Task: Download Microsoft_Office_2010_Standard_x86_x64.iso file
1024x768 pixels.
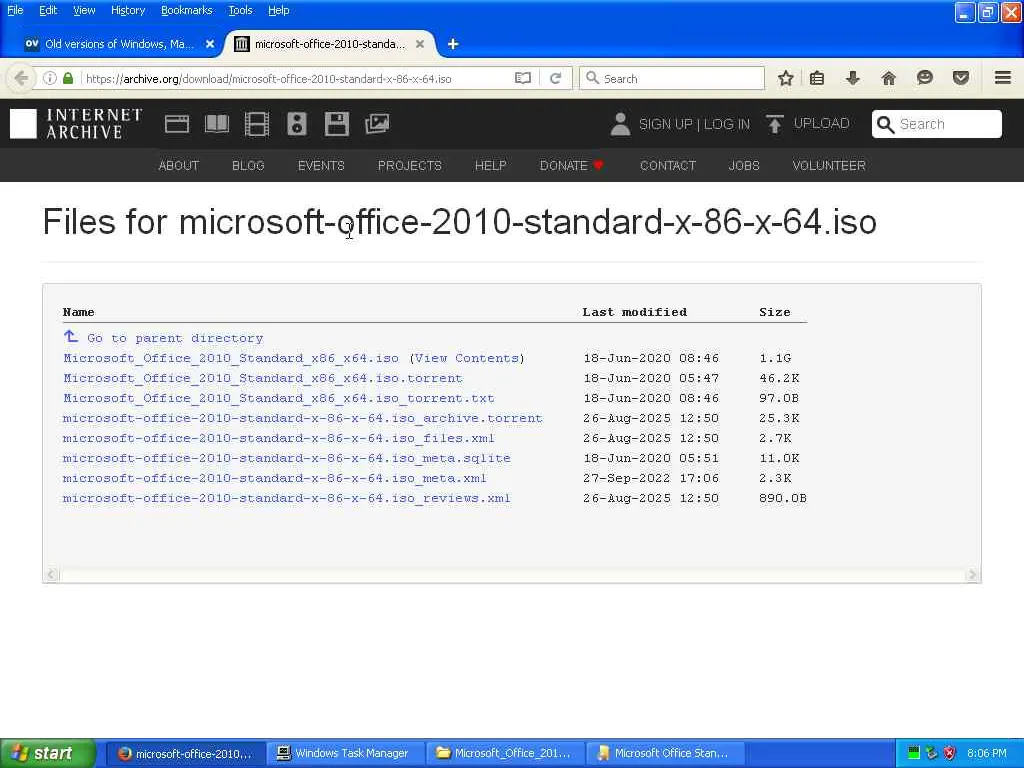Action: [x=231, y=358]
